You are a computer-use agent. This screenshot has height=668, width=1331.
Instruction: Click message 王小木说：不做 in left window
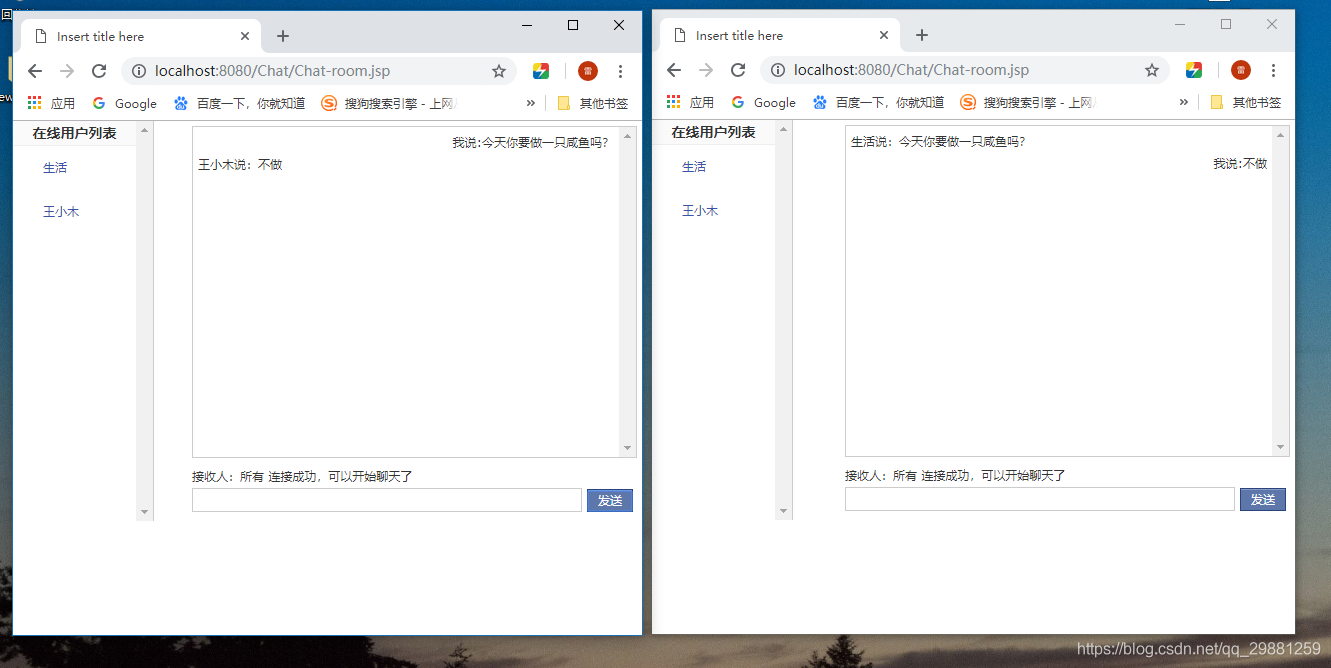click(x=240, y=165)
